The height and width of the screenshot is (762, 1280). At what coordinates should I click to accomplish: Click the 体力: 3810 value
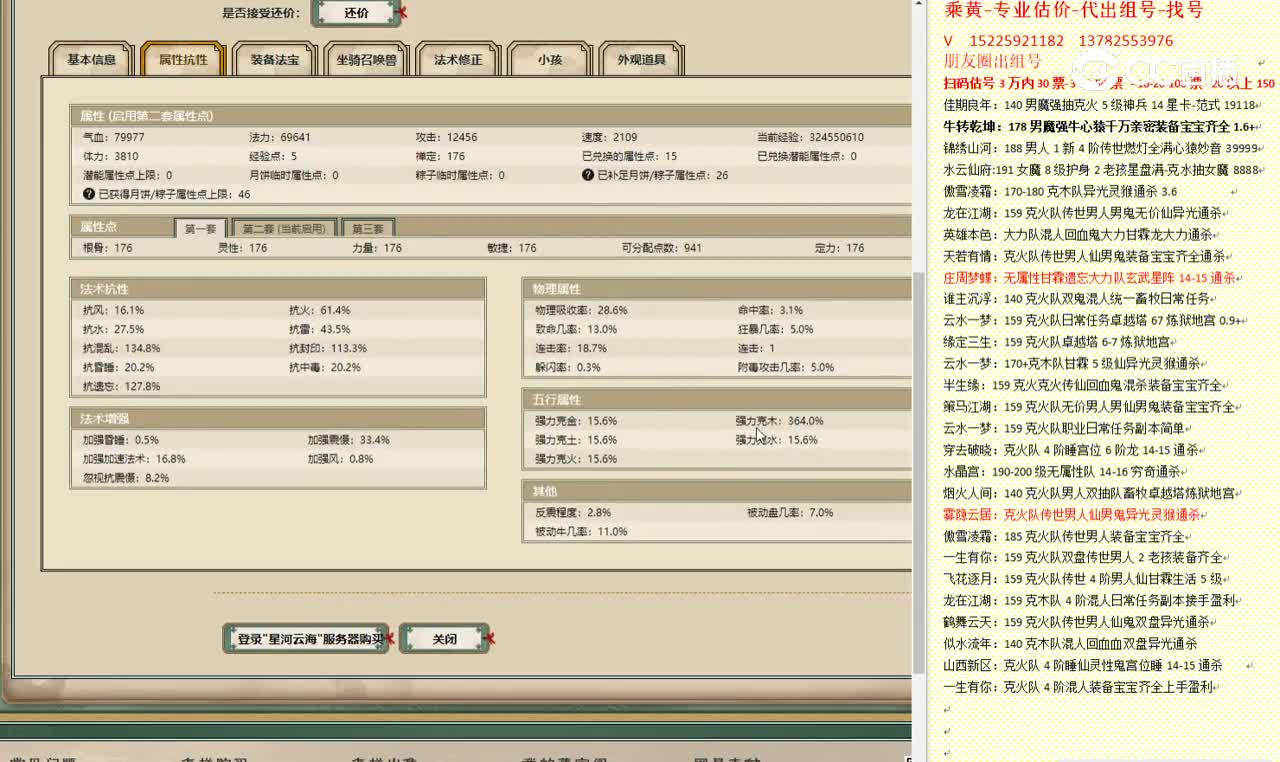[x=110, y=156]
